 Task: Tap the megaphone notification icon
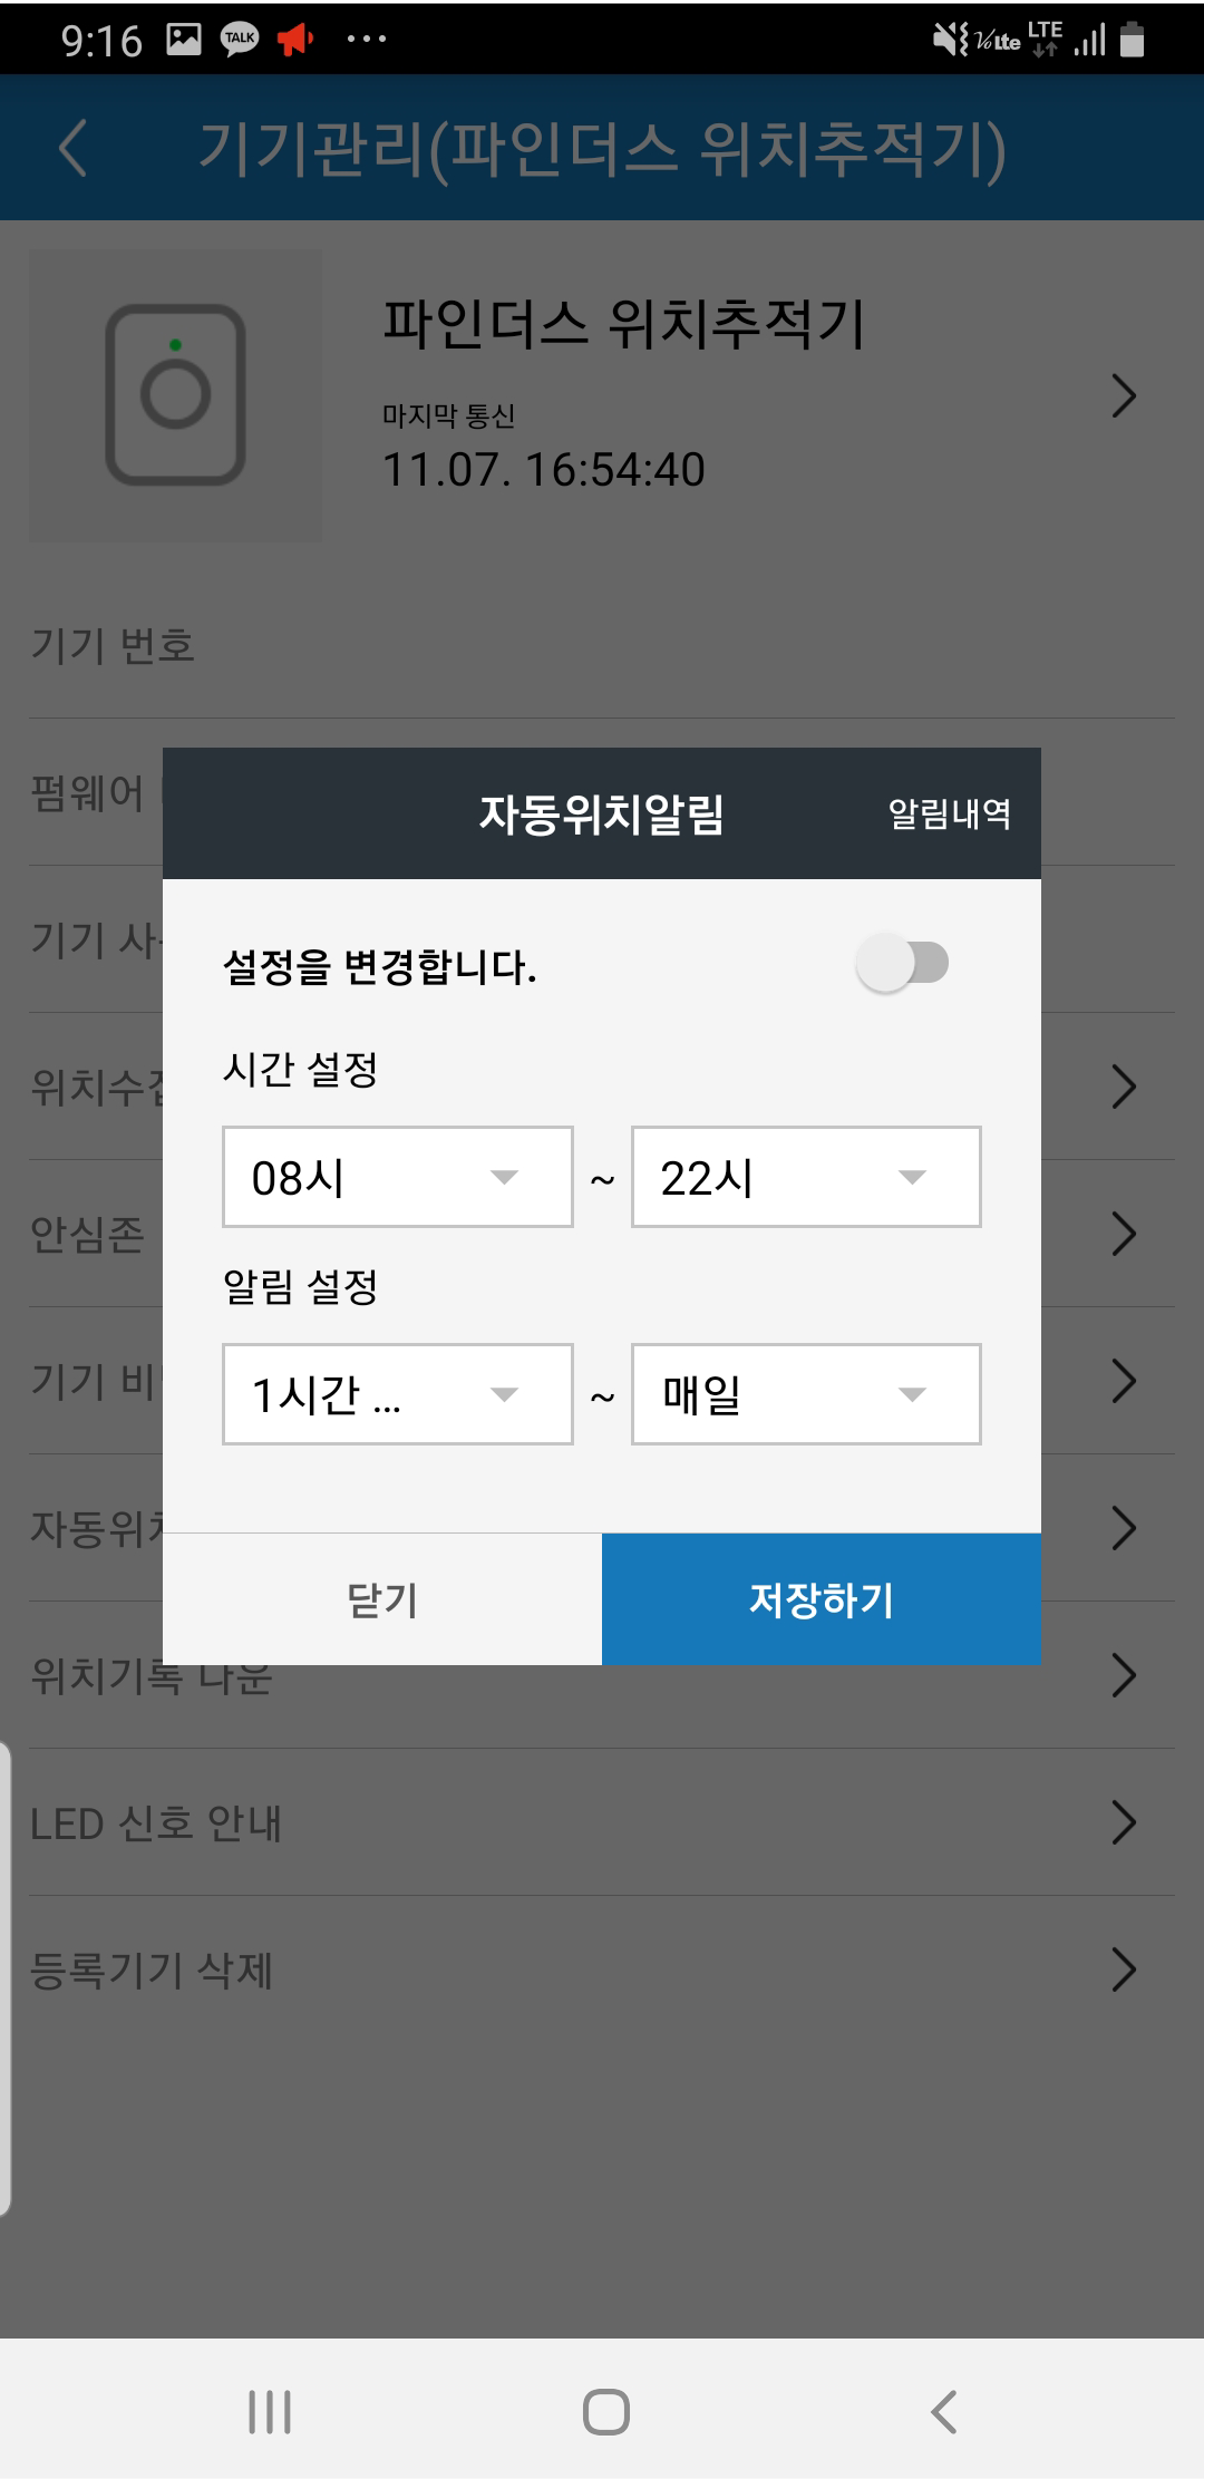click(295, 39)
